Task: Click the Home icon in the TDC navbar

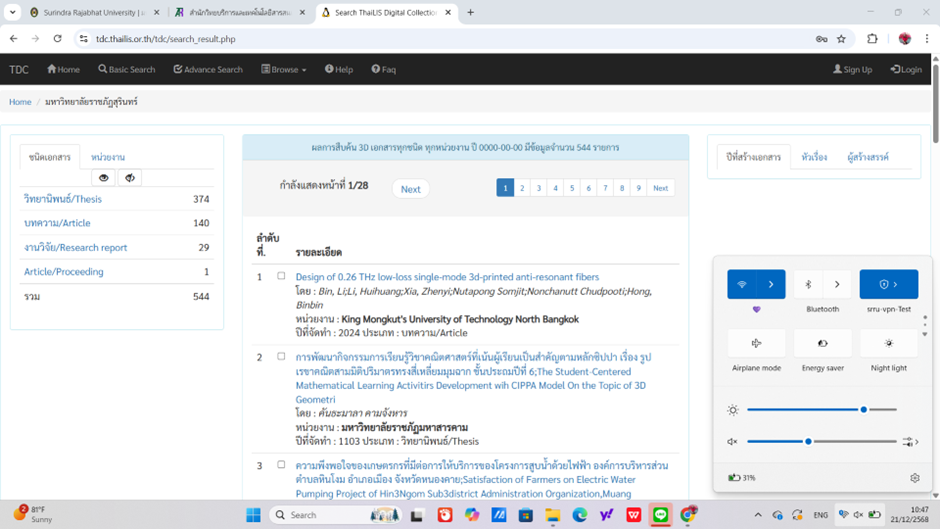Action: [x=52, y=70]
